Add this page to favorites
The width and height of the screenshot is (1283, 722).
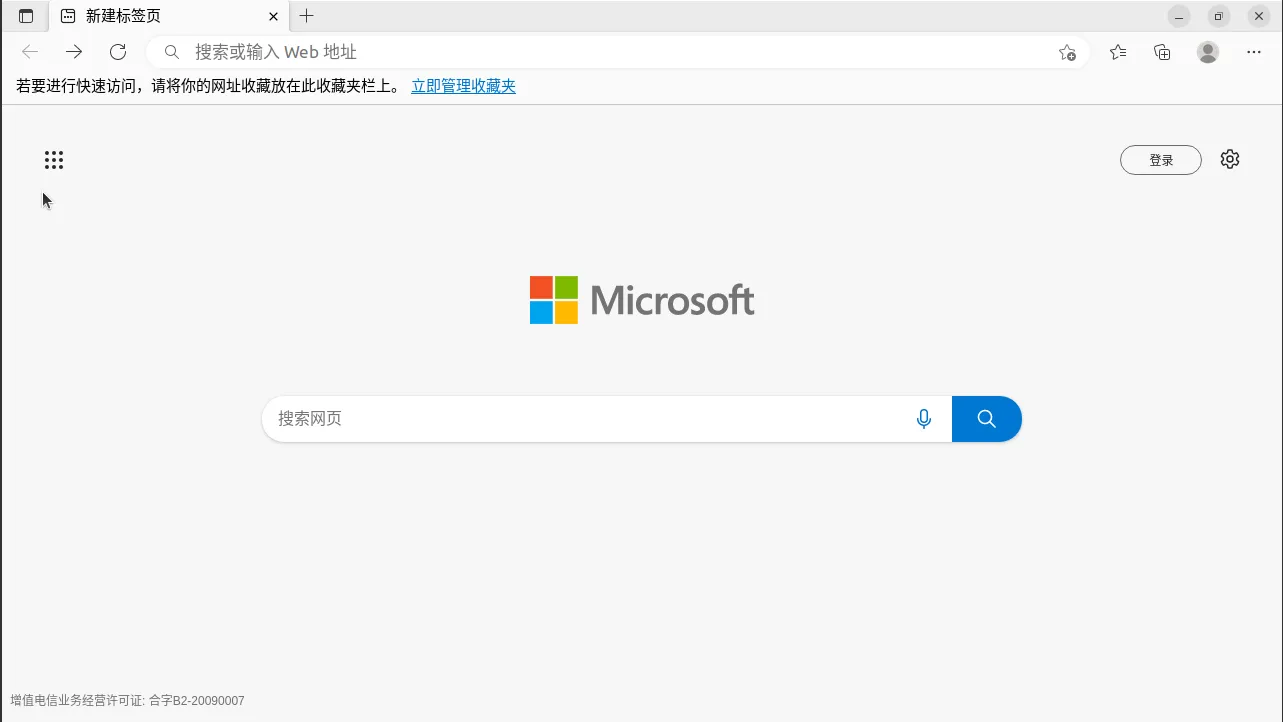click(x=1067, y=52)
